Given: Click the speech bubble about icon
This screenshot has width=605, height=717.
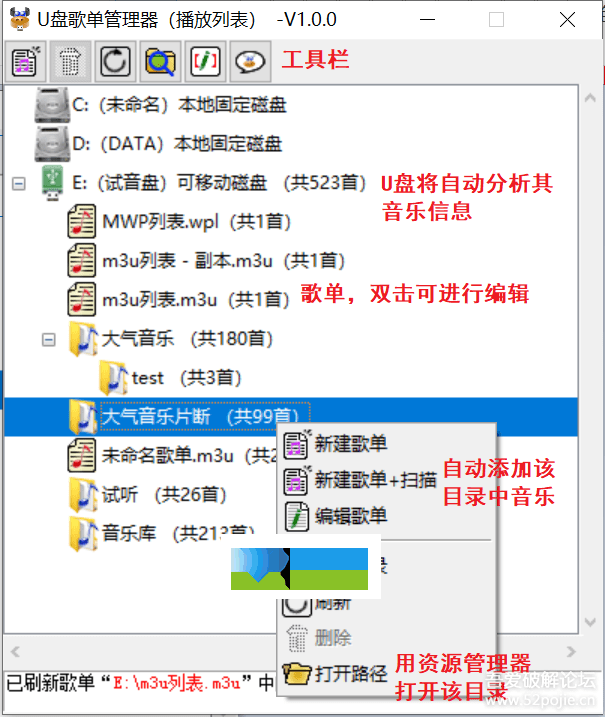Looking at the screenshot, I should [250, 61].
